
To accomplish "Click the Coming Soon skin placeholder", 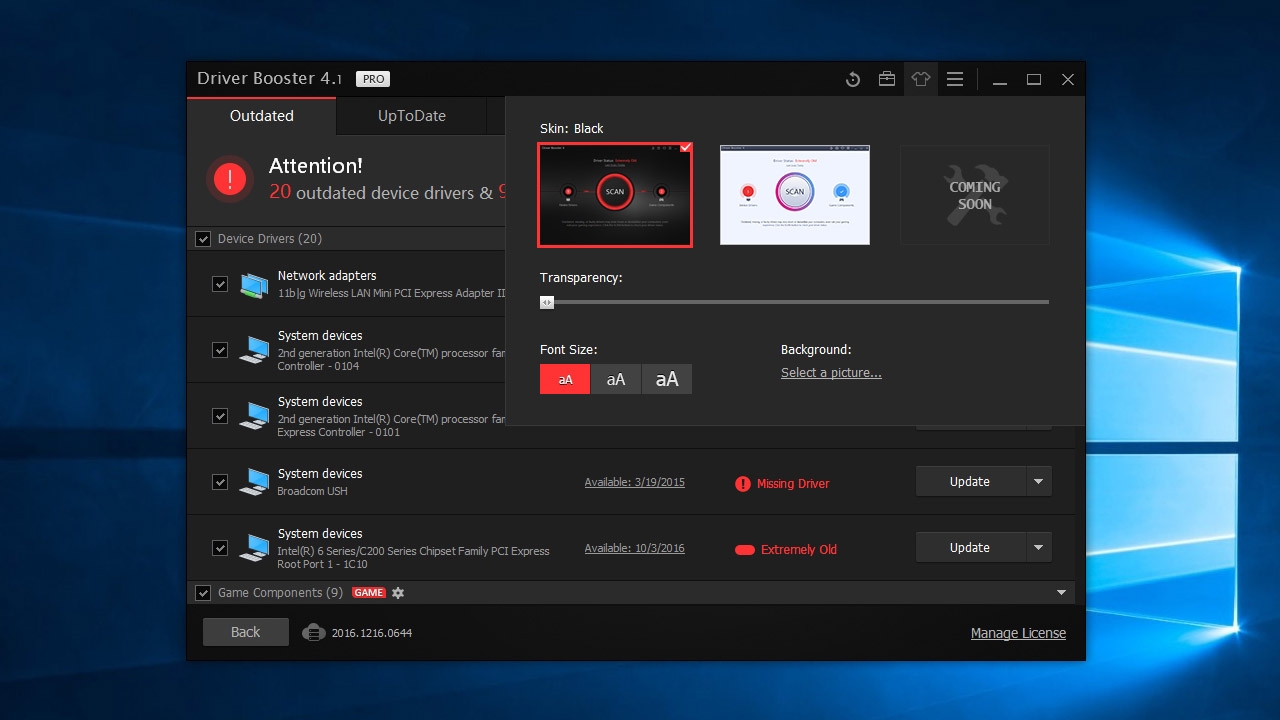I will coord(975,195).
